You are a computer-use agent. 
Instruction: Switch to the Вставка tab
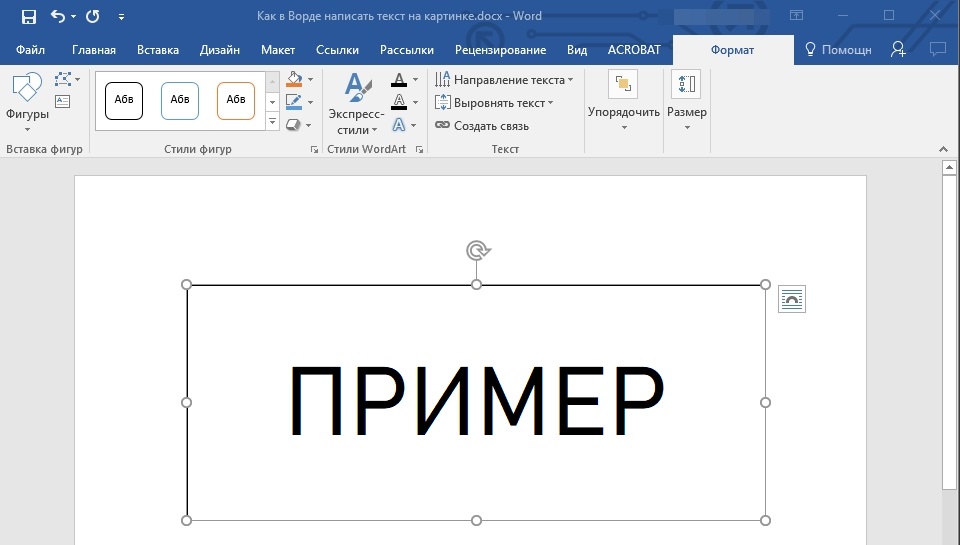click(x=158, y=50)
